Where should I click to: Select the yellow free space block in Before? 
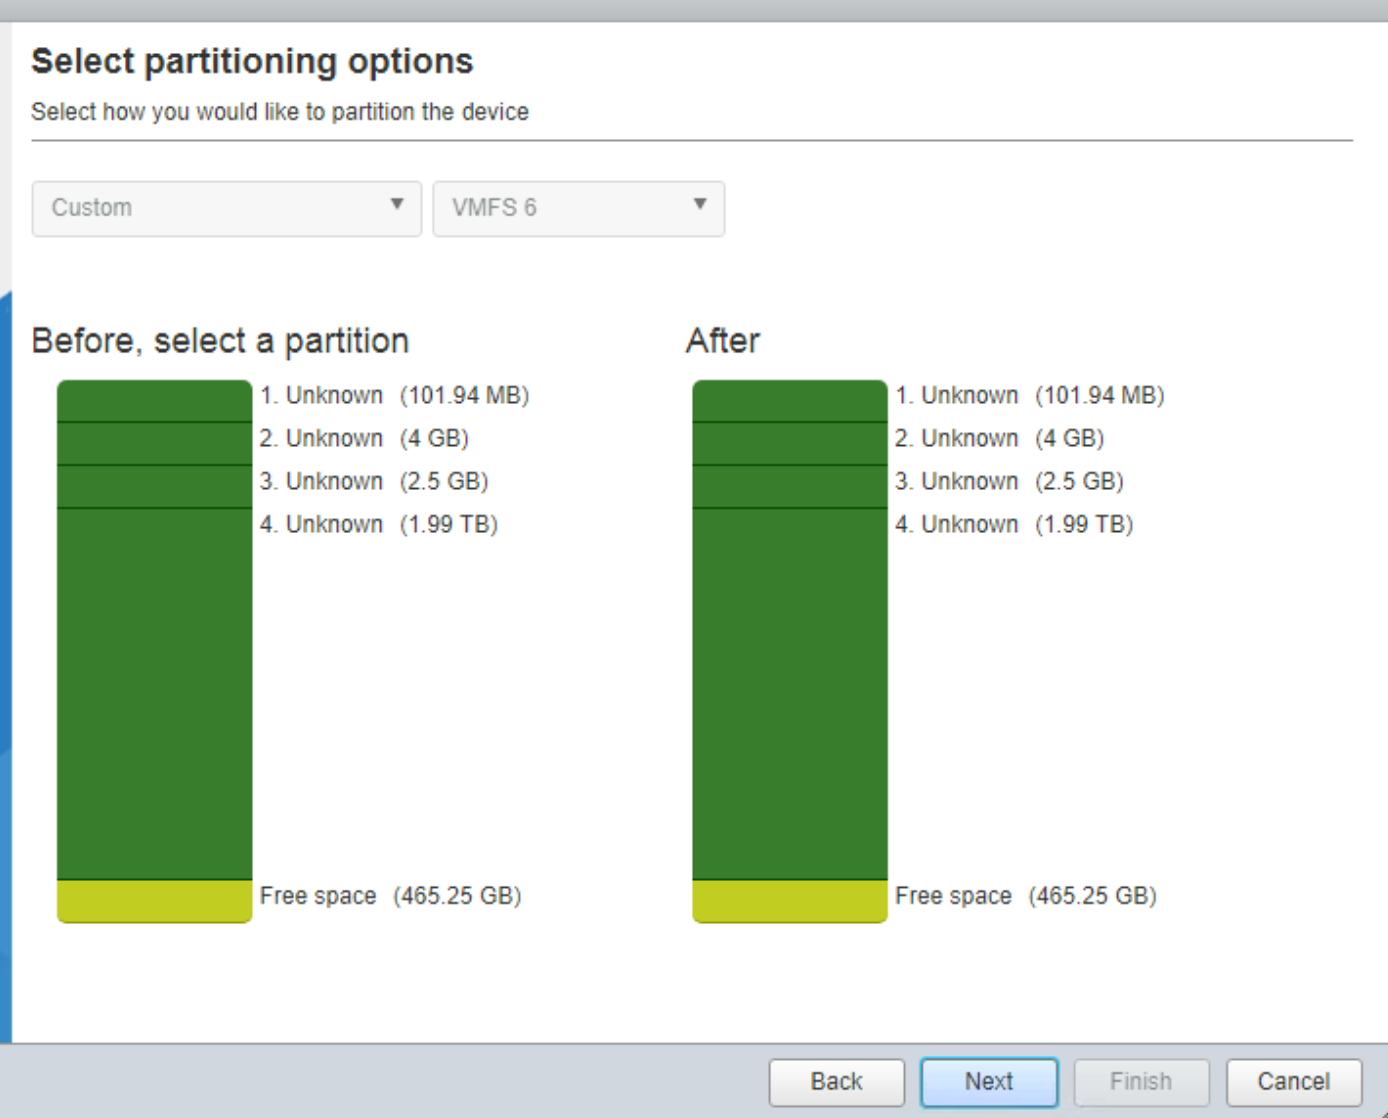154,901
